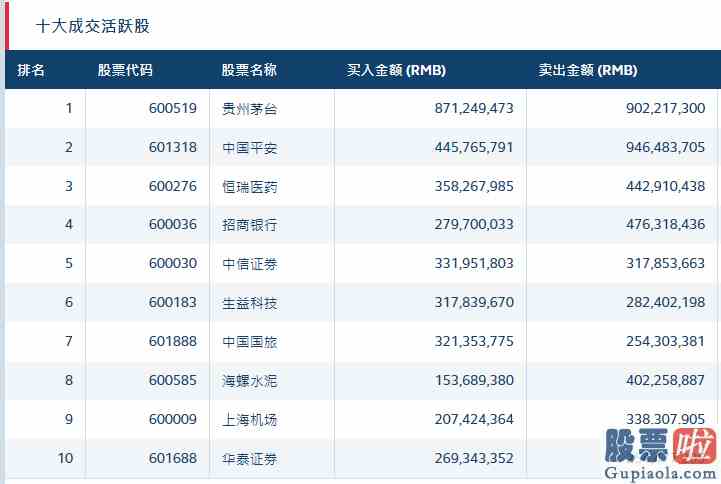721x484 pixels.
Task: Click buy amount 153,689,380
Action: tap(474, 381)
